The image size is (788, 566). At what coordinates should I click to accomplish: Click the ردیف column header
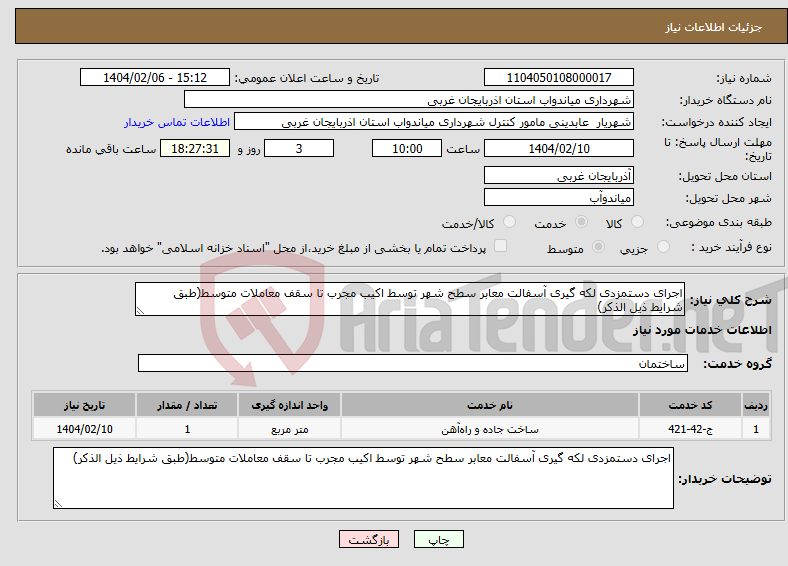tap(756, 405)
